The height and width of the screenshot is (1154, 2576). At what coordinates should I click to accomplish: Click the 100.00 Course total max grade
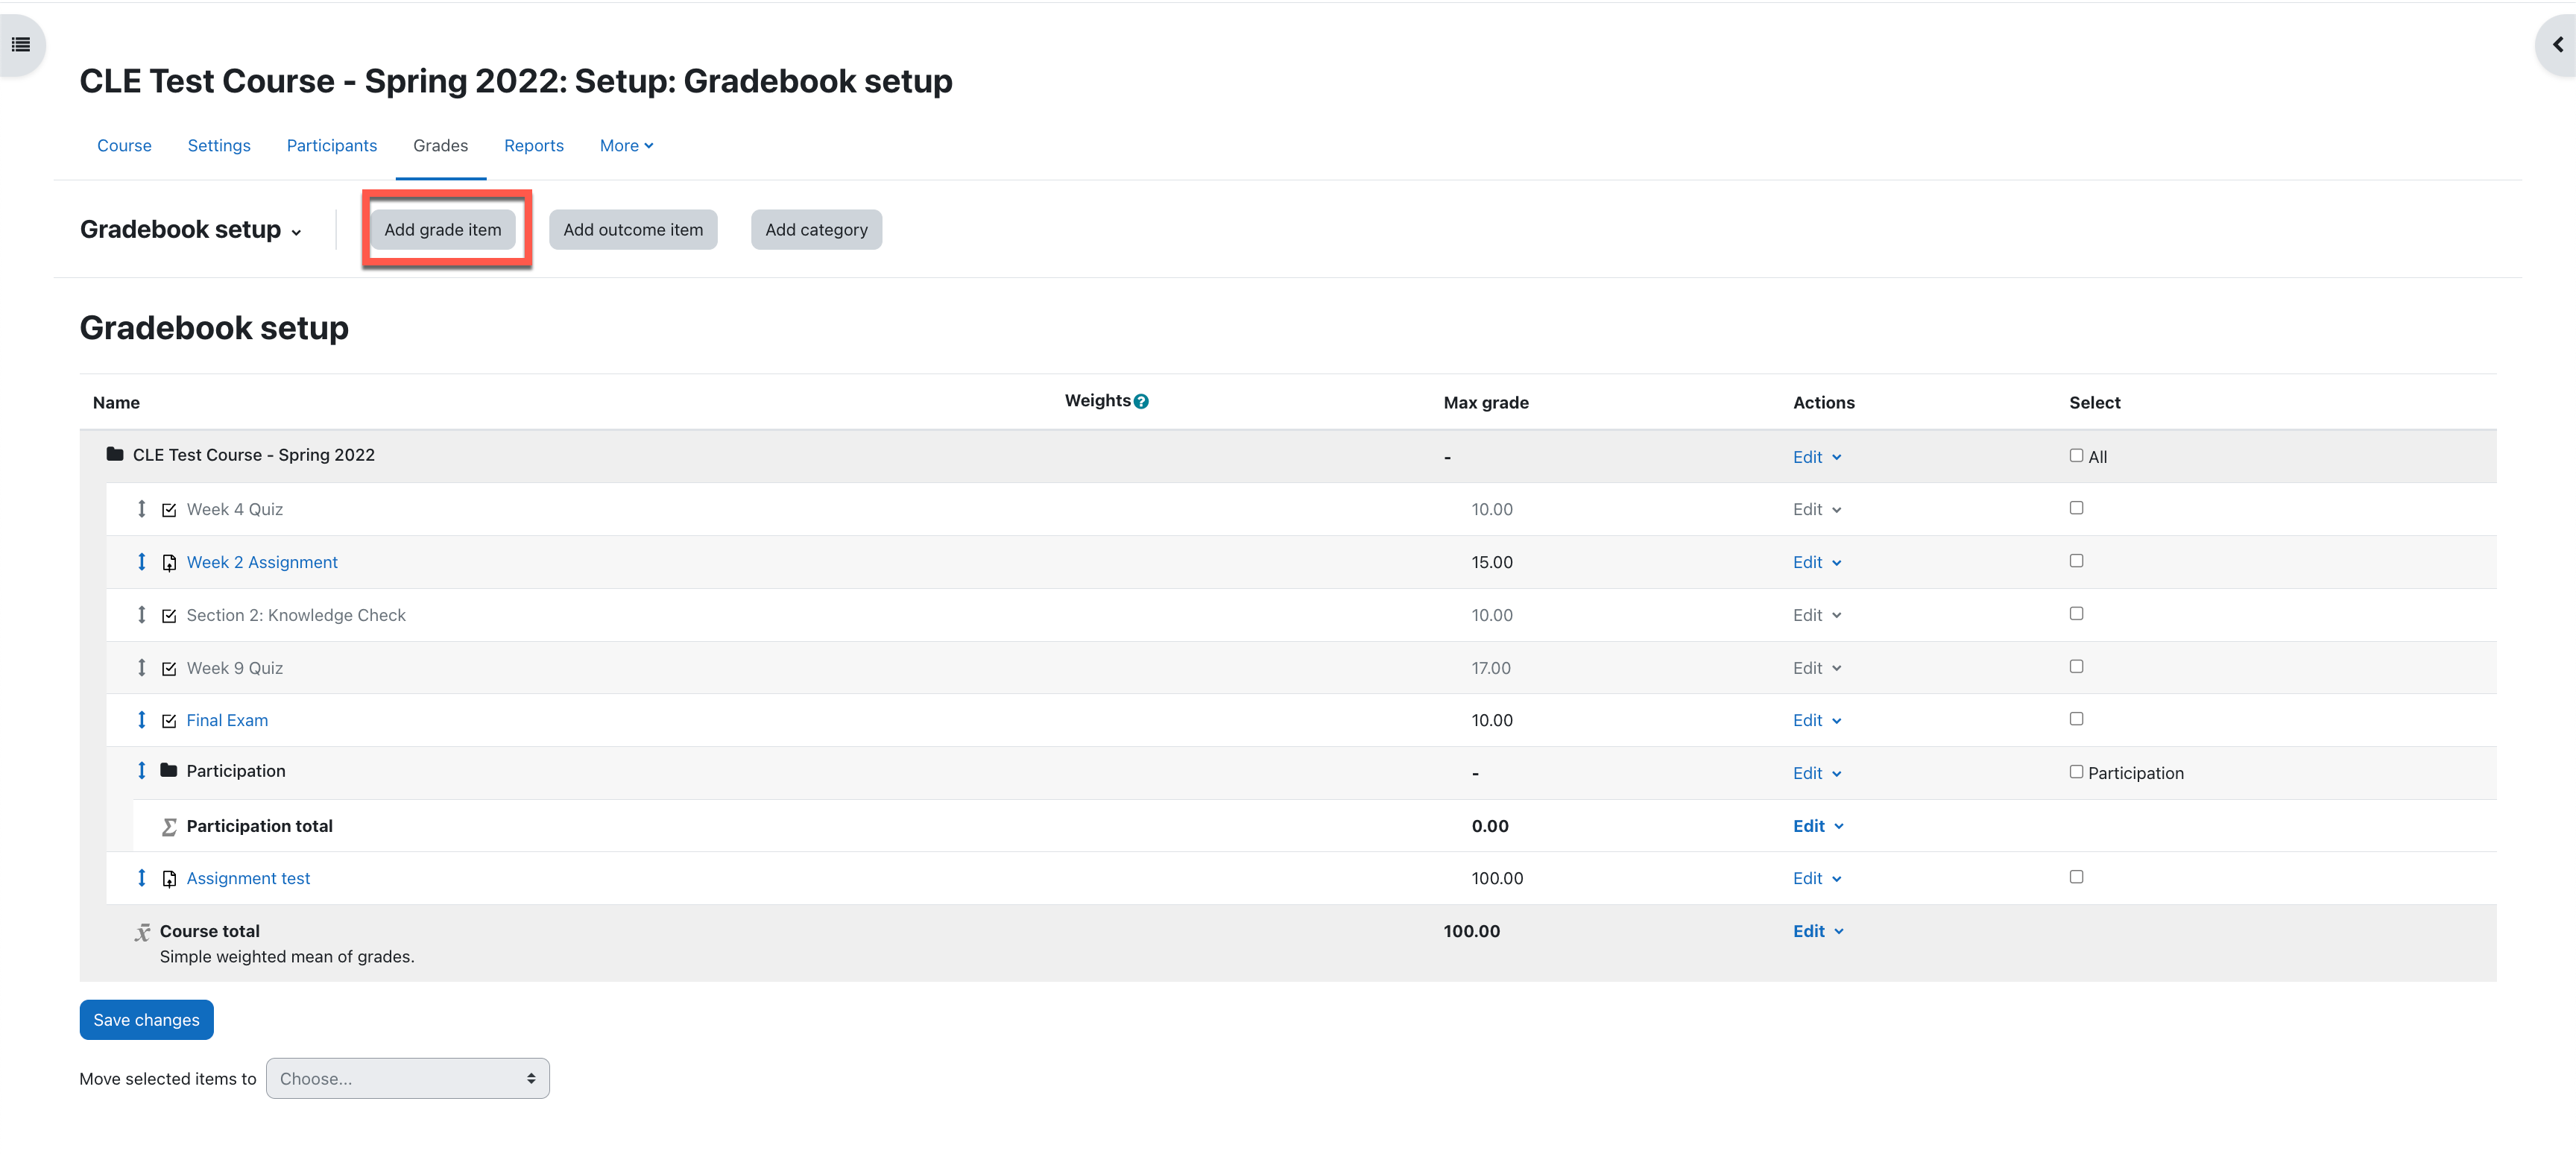(1472, 932)
